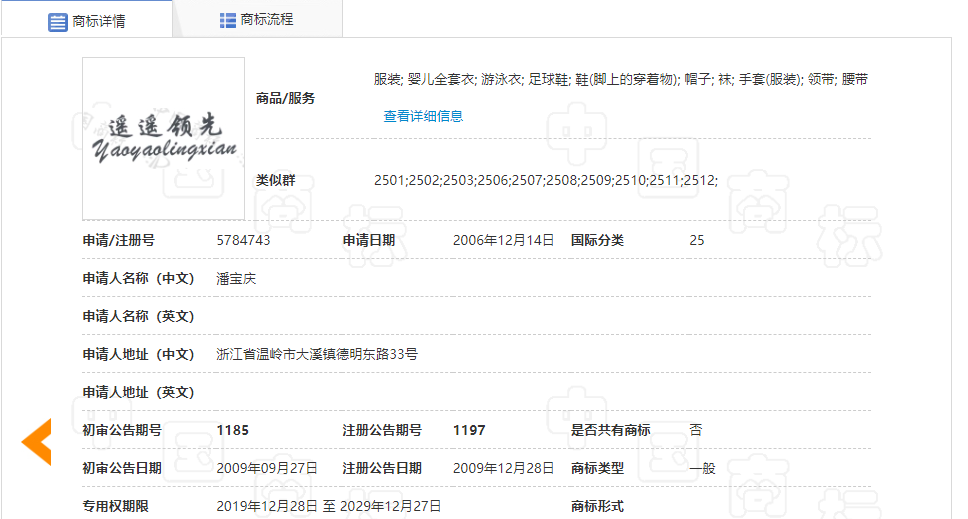This screenshot has height=519, width=968.
Task: Select the application date 2006年12月14日
Action: [503, 240]
